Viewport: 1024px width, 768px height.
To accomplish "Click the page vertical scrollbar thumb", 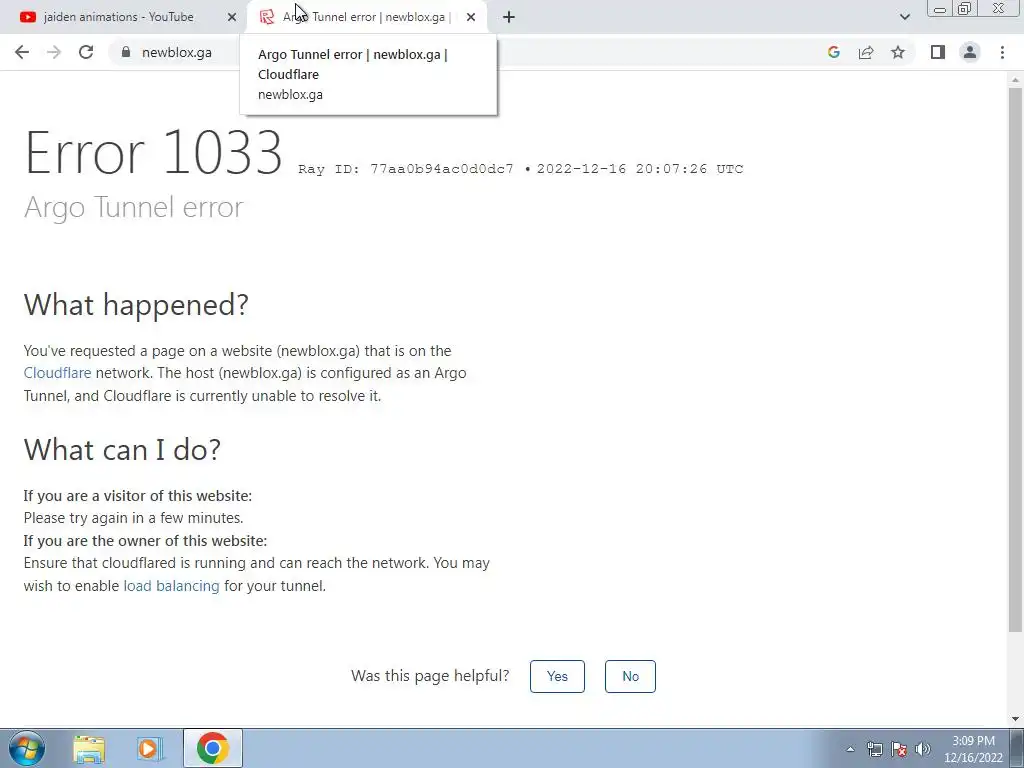I will pyautogui.click(x=1015, y=359).
